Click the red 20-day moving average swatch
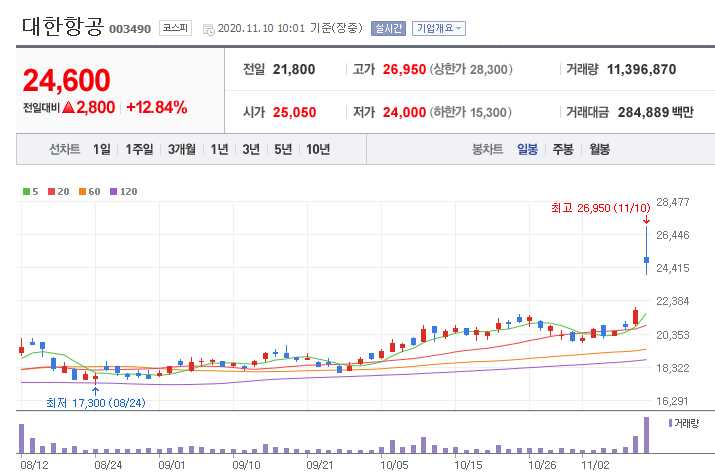 click(x=52, y=191)
